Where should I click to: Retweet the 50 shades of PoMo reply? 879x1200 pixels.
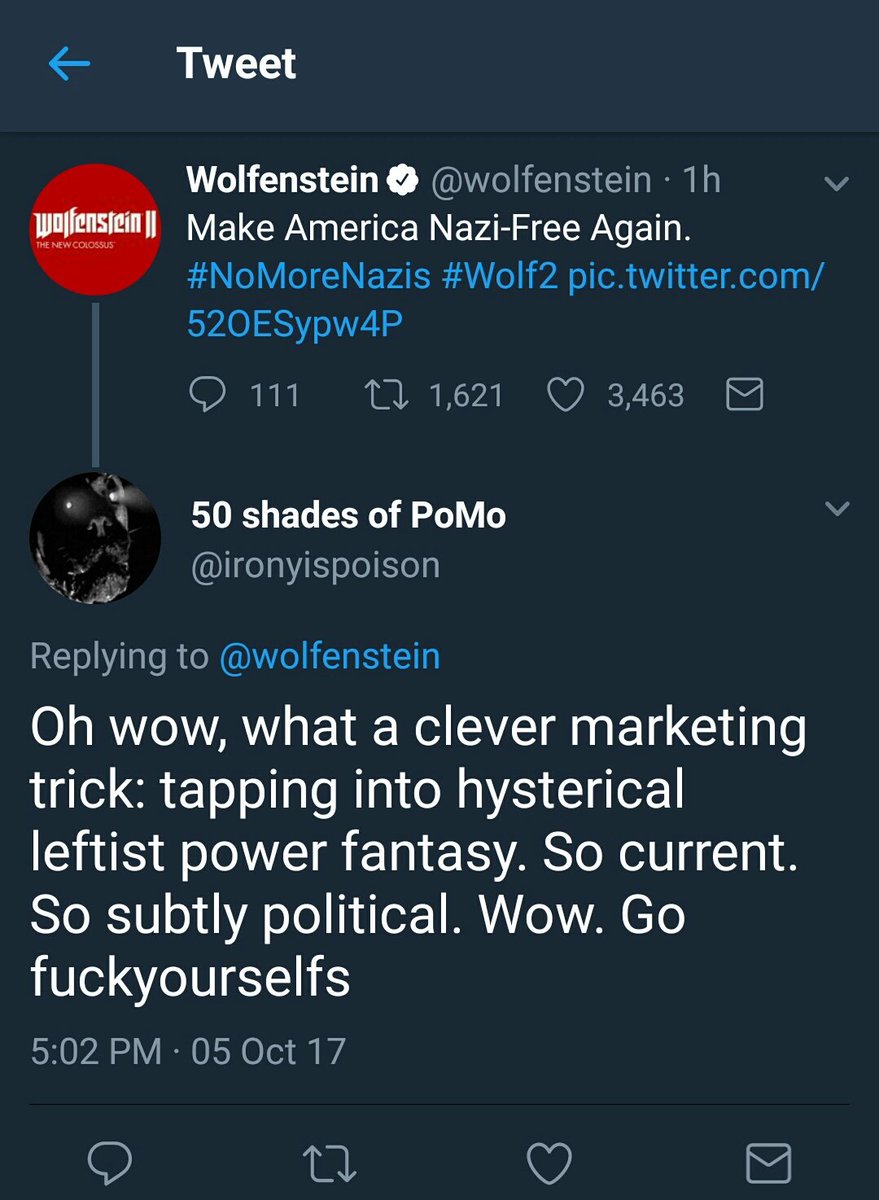(x=330, y=1163)
